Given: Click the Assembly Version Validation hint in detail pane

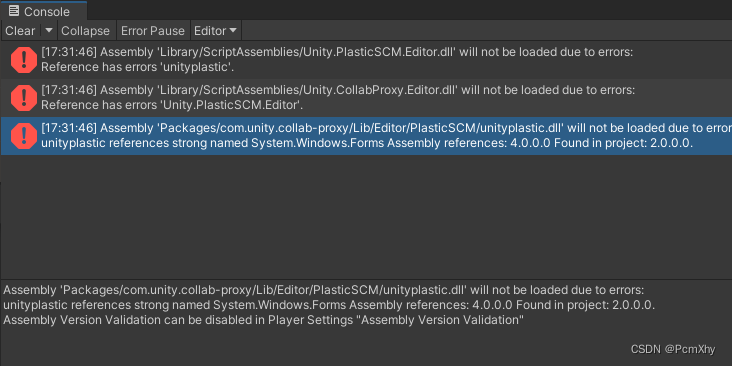Looking at the screenshot, I should pos(263,320).
